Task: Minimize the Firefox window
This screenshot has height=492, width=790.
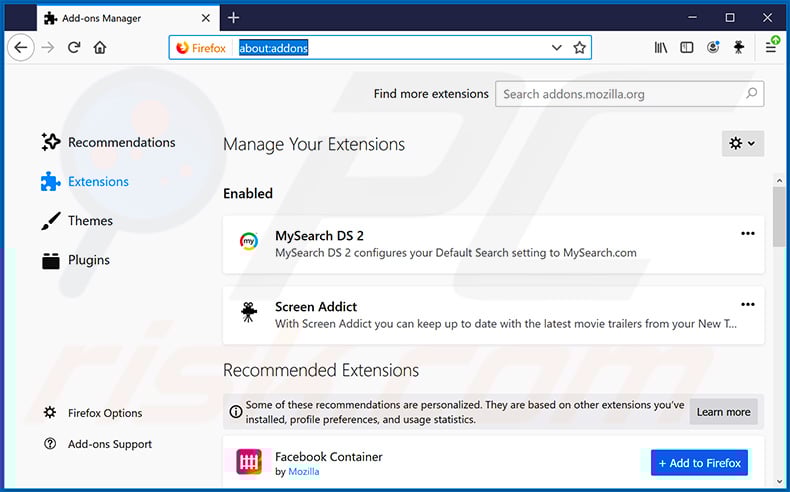Action: tap(692, 18)
